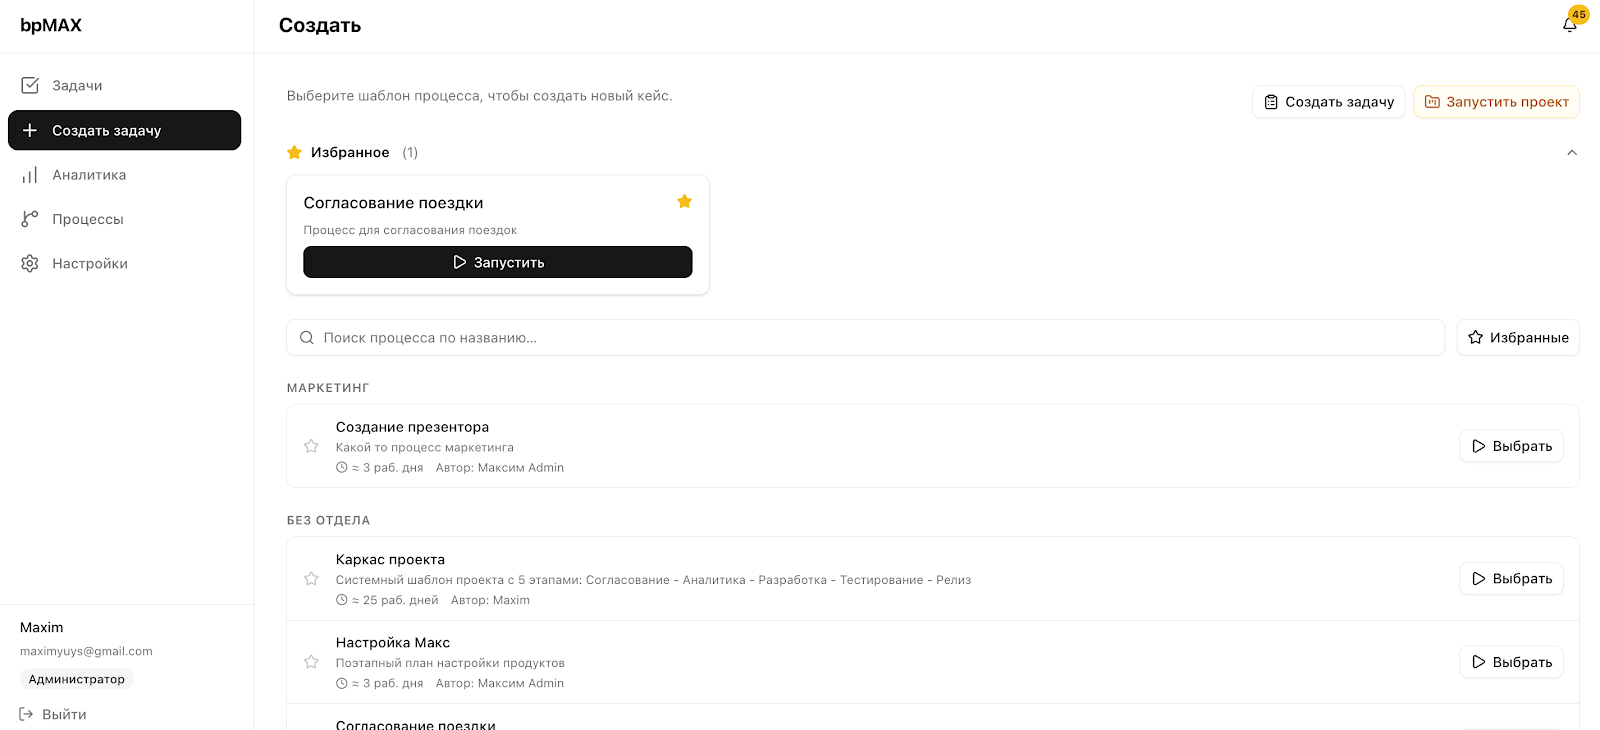The width and height of the screenshot is (1600, 730).
Task: Choose the Создание презентора process
Action: [1511, 446]
